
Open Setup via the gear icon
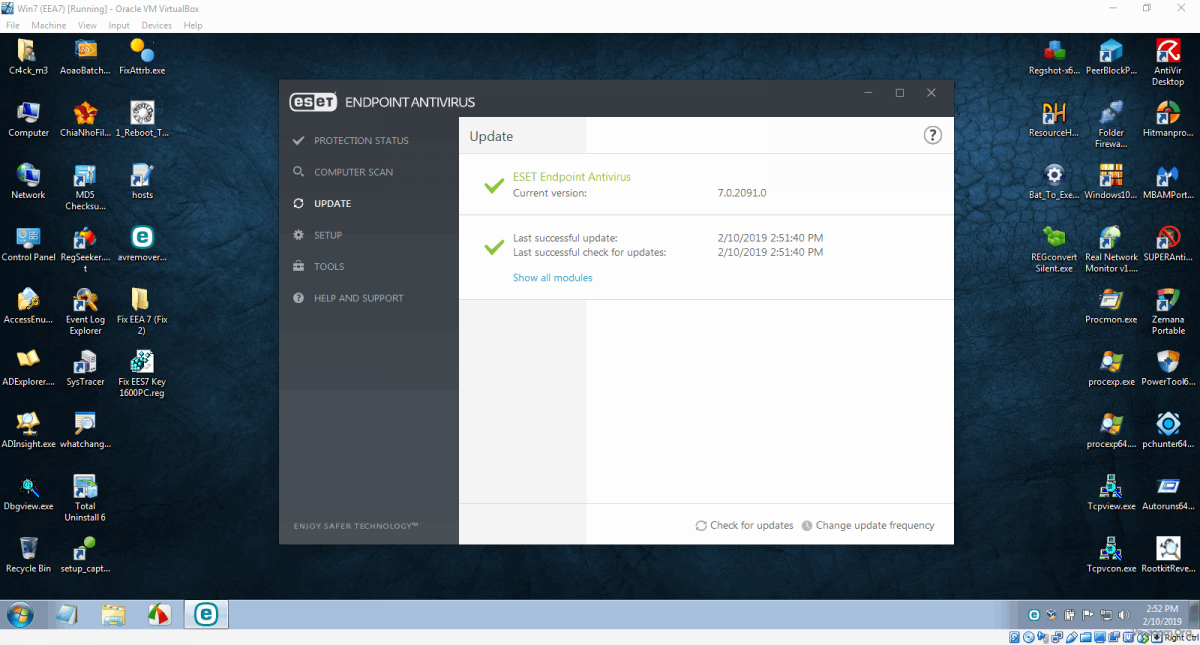[298, 235]
